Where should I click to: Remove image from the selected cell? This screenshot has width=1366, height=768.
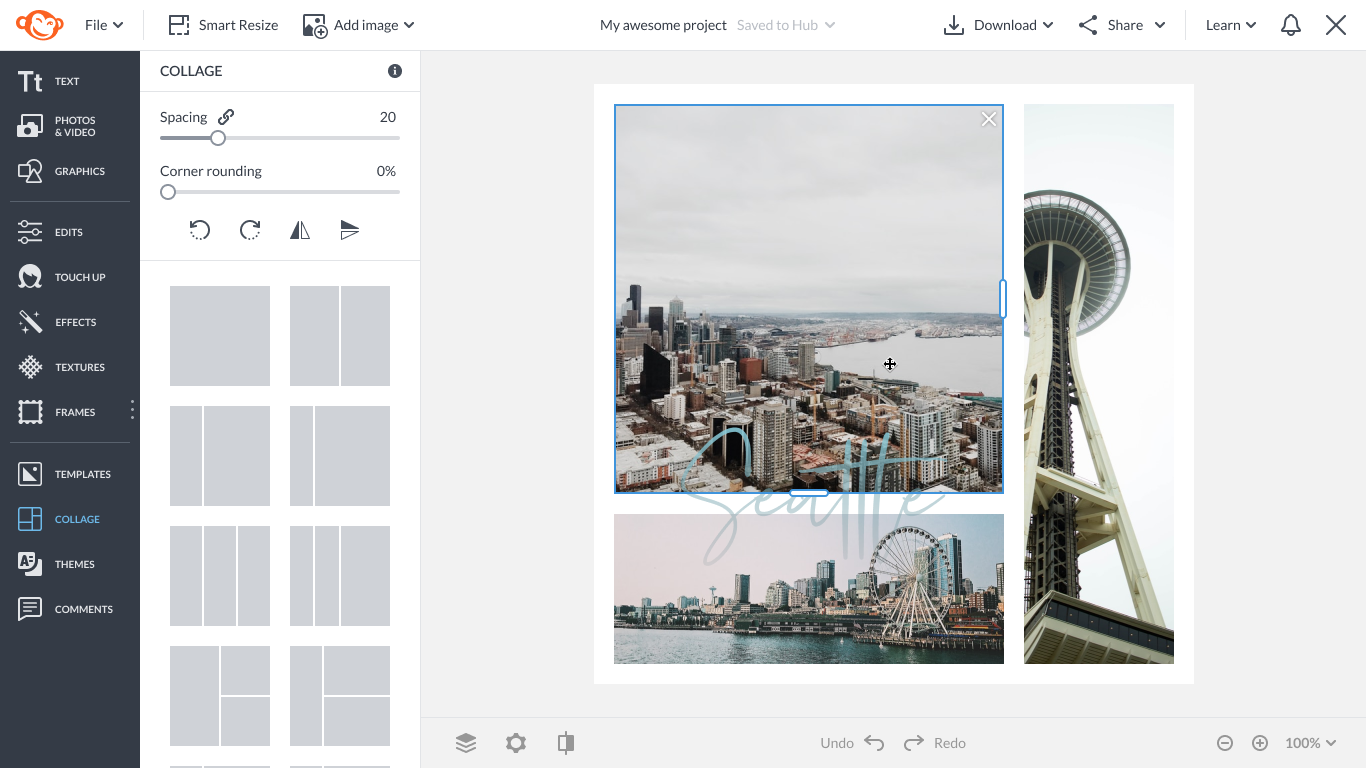tap(989, 119)
